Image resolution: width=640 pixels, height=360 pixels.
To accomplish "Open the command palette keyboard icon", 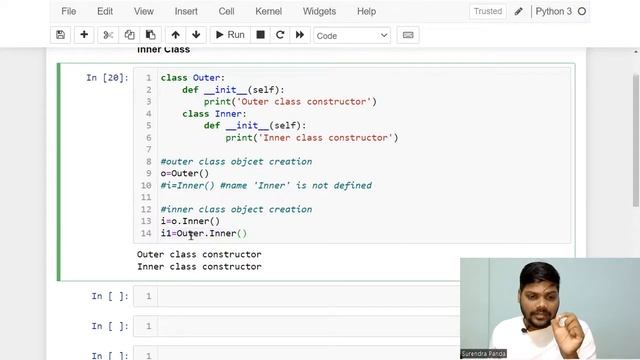I will [x=408, y=35].
